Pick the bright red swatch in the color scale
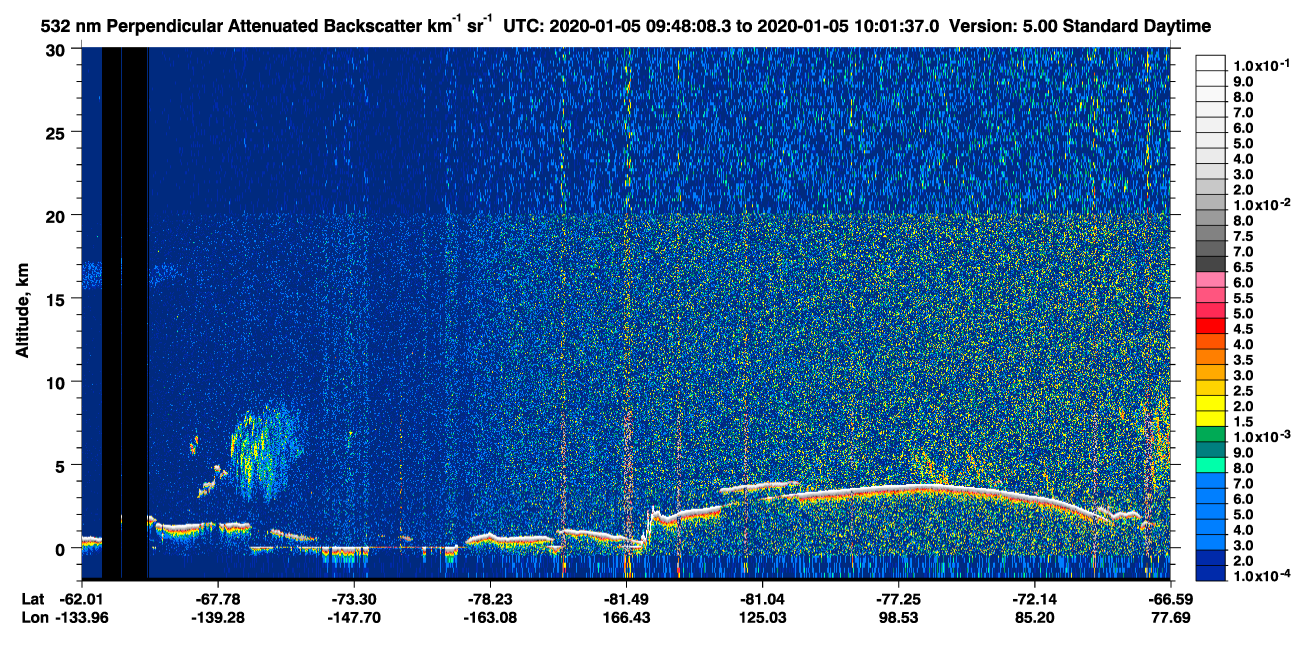This screenshot has height=667, width=1300. [x=1210, y=325]
